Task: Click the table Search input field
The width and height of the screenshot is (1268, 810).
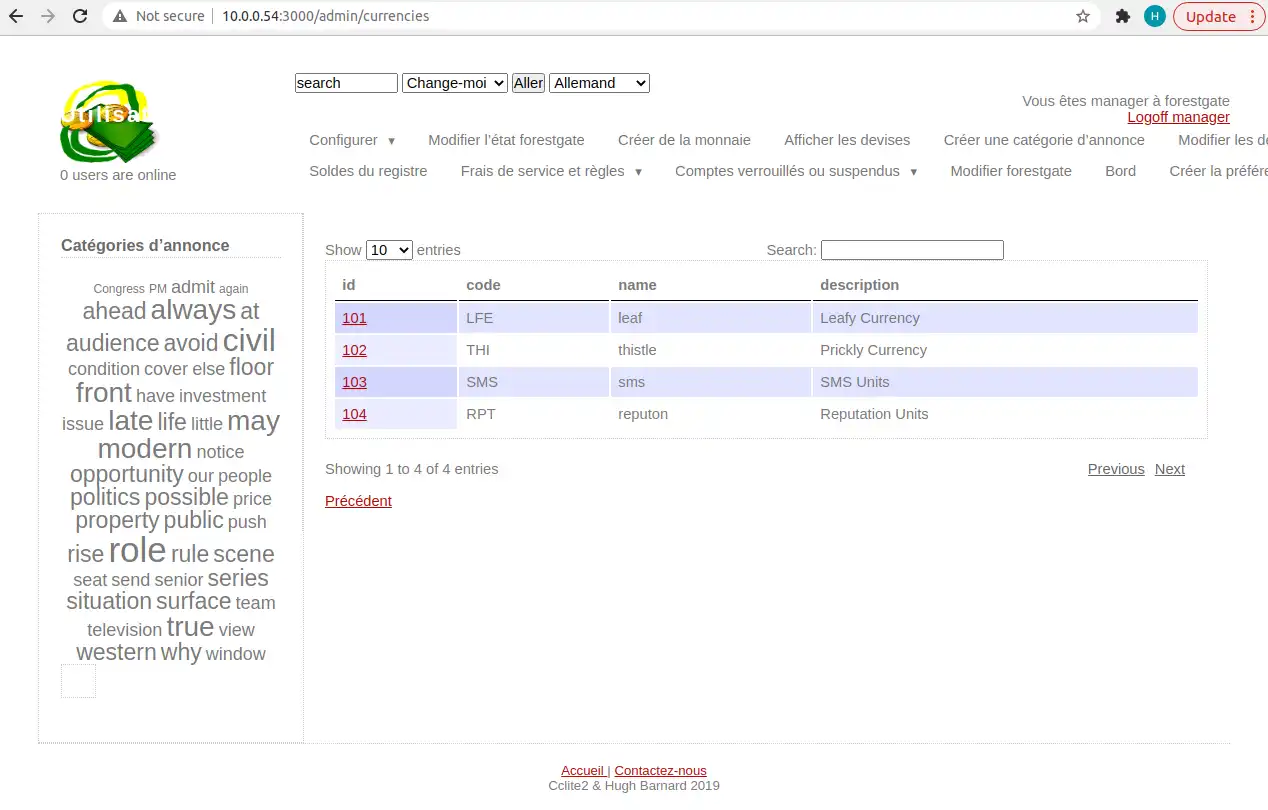Action: 911,250
